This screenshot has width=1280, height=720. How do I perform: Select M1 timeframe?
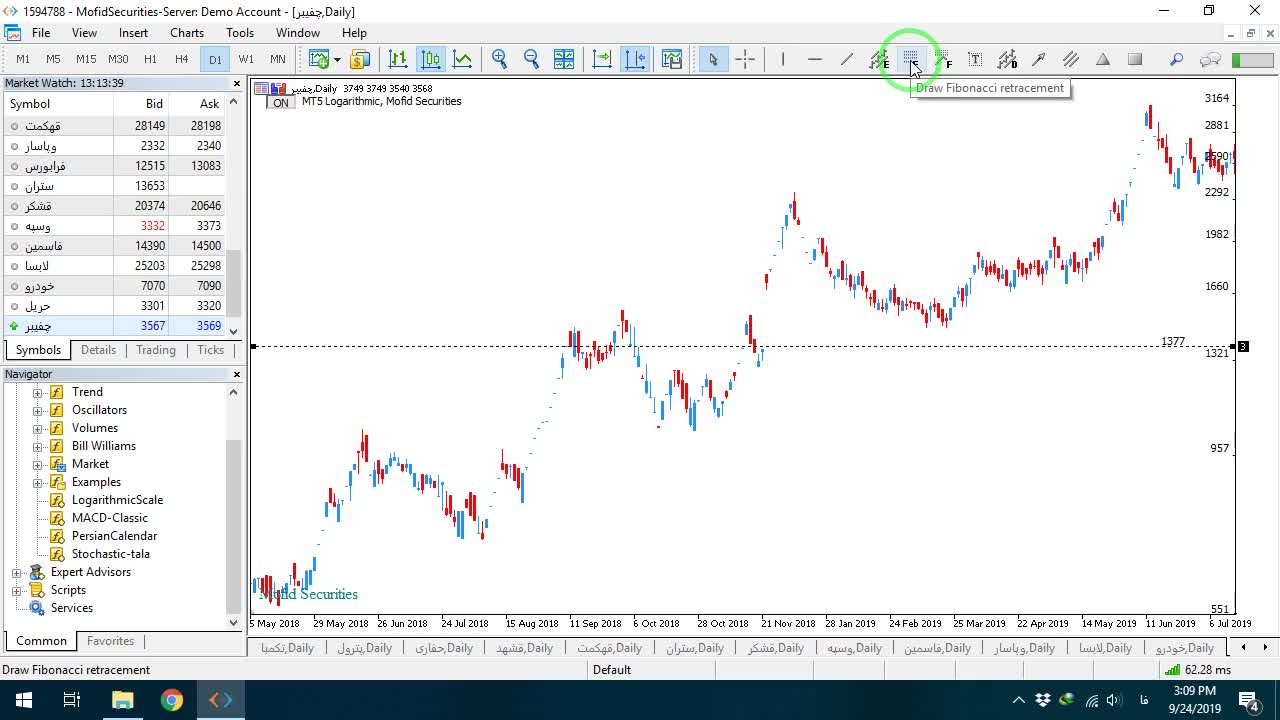tap(23, 59)
